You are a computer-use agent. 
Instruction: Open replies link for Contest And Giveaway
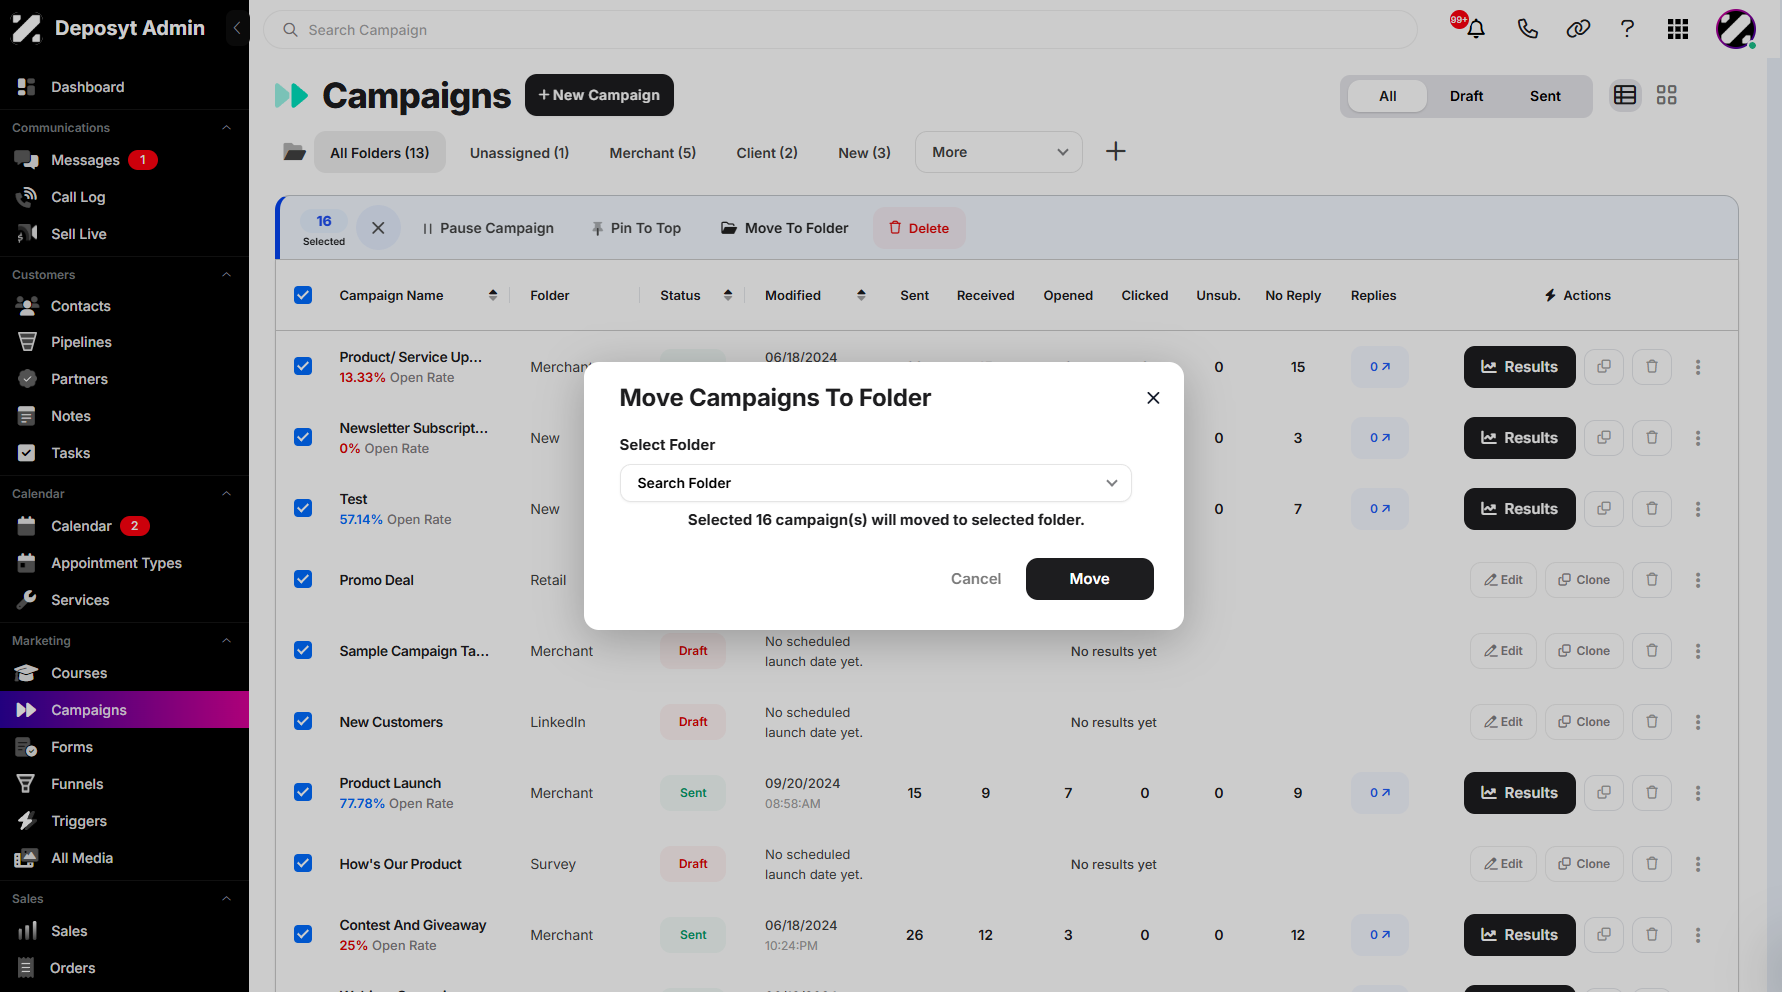click(1380, 935)
